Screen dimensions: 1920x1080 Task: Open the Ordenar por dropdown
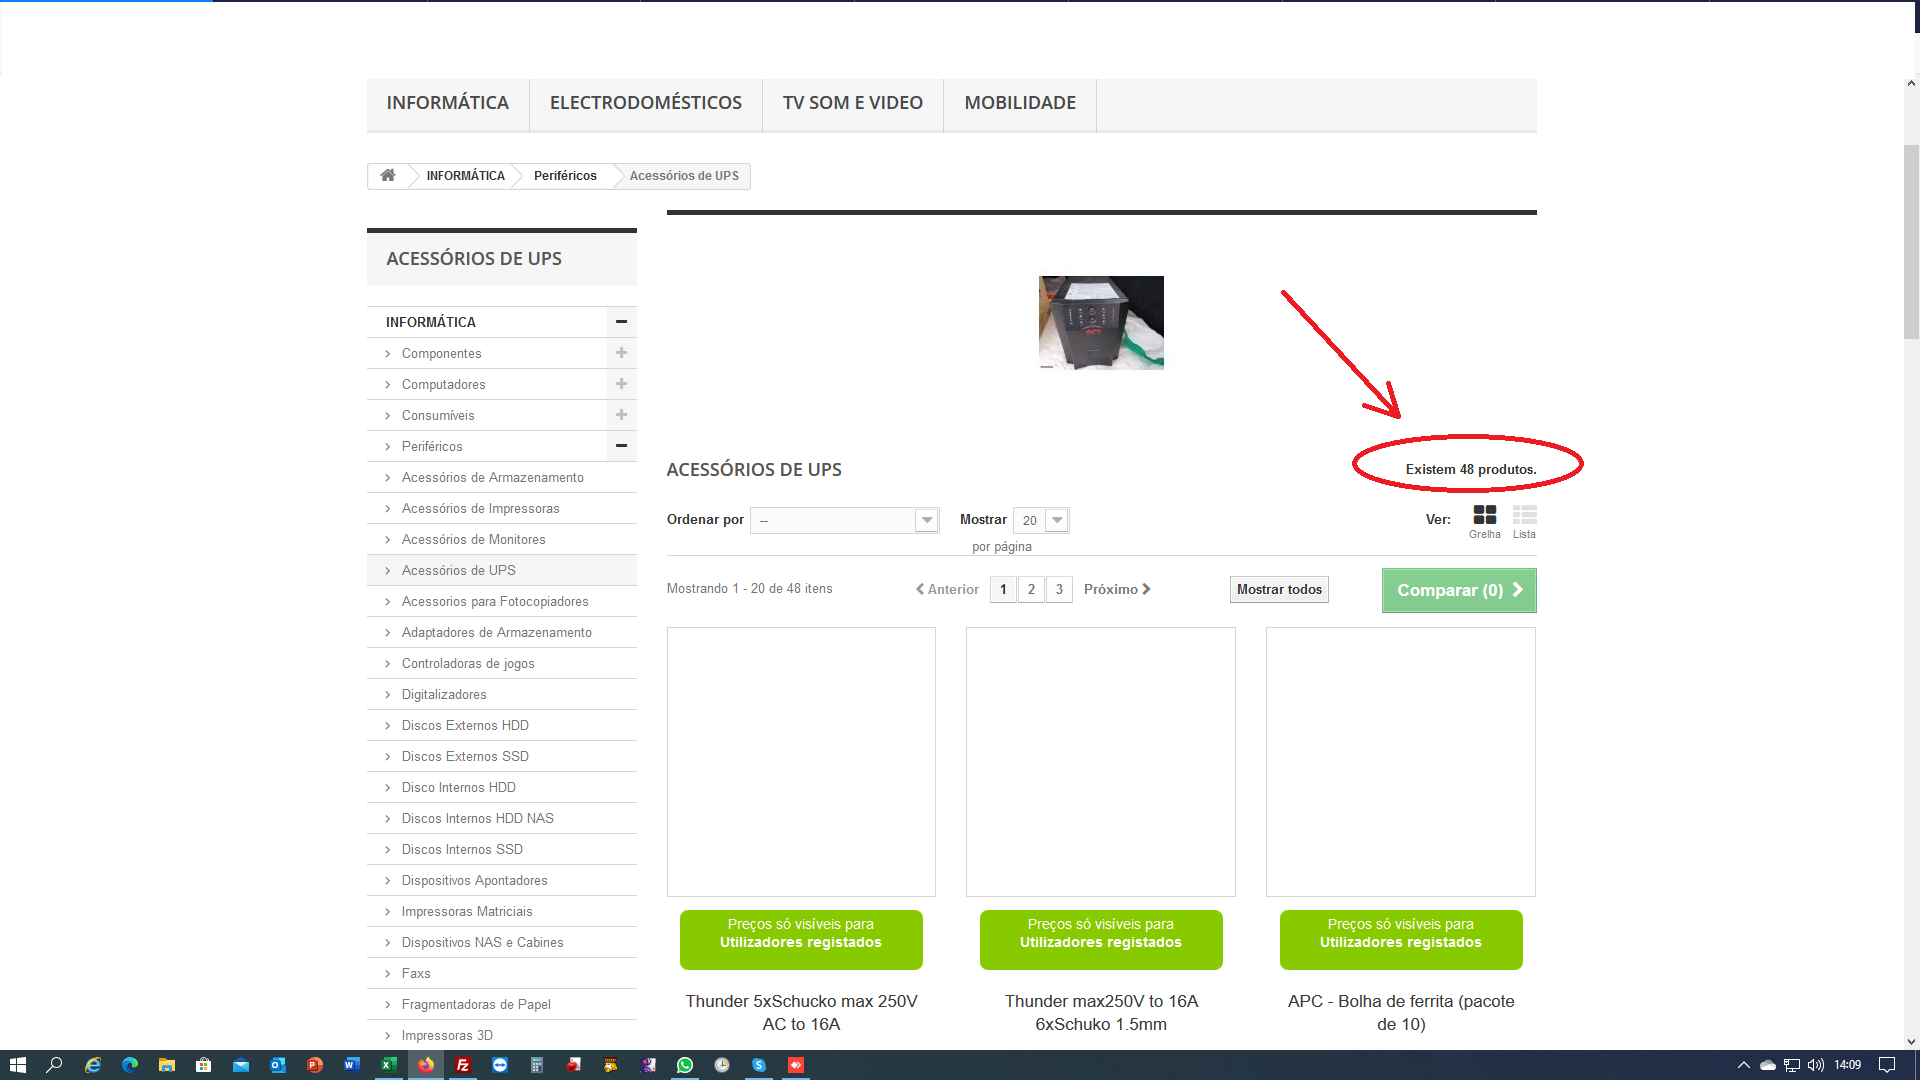[844, 520]
